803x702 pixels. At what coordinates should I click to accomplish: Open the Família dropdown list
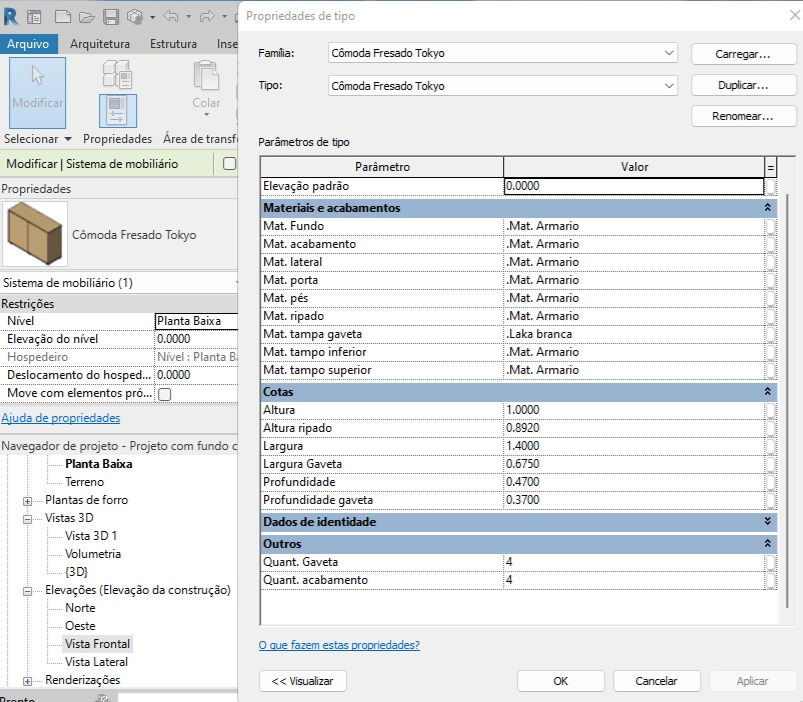click(669, 53)
